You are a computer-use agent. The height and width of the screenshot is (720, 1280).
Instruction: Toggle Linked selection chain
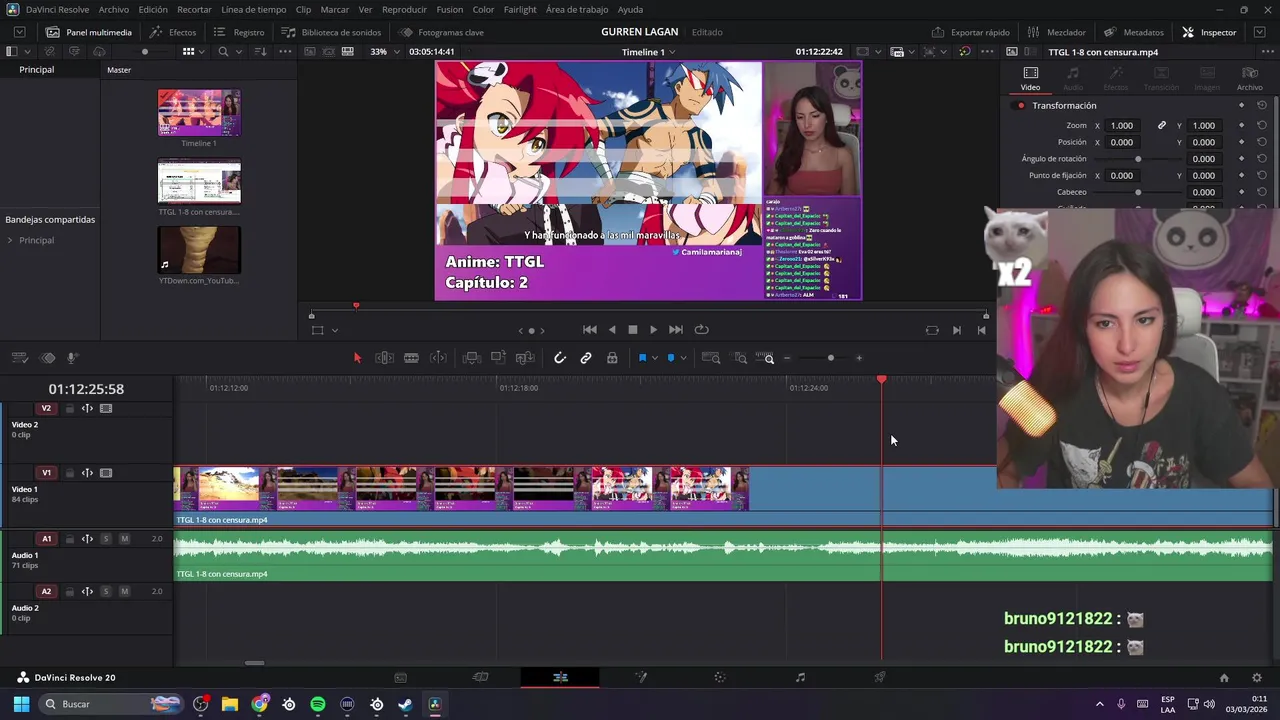click(x=586, y=358)
